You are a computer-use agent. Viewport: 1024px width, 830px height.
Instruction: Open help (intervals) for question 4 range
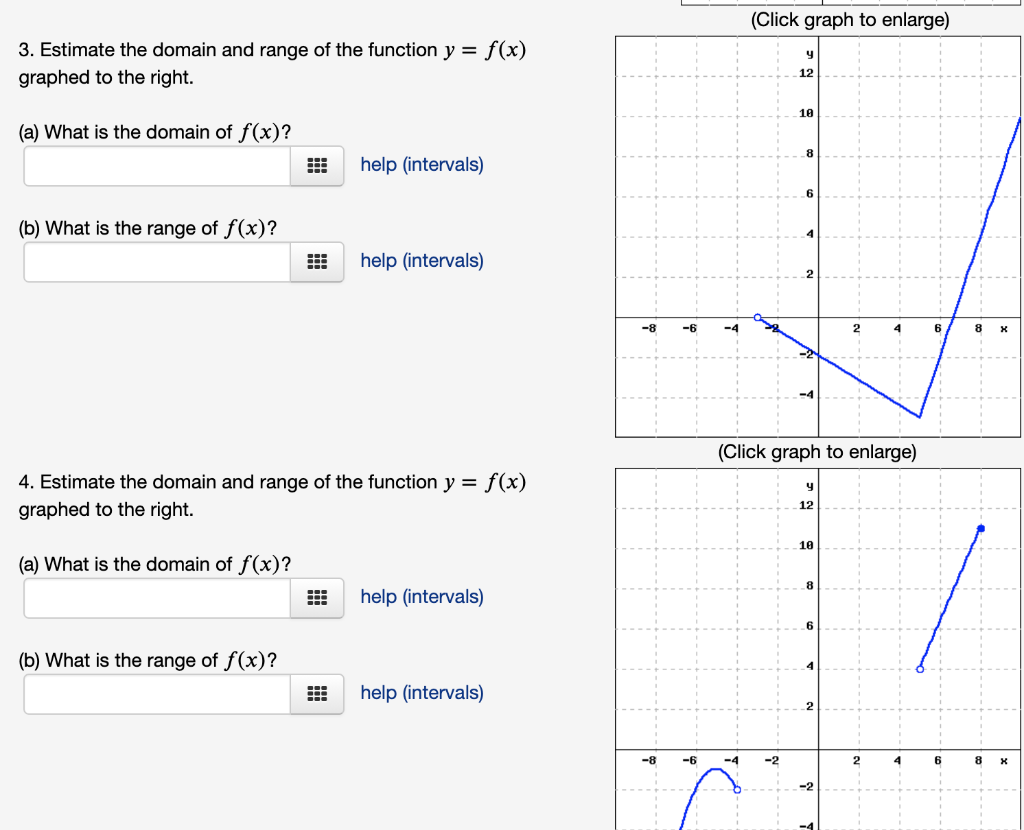click(421, 692)
